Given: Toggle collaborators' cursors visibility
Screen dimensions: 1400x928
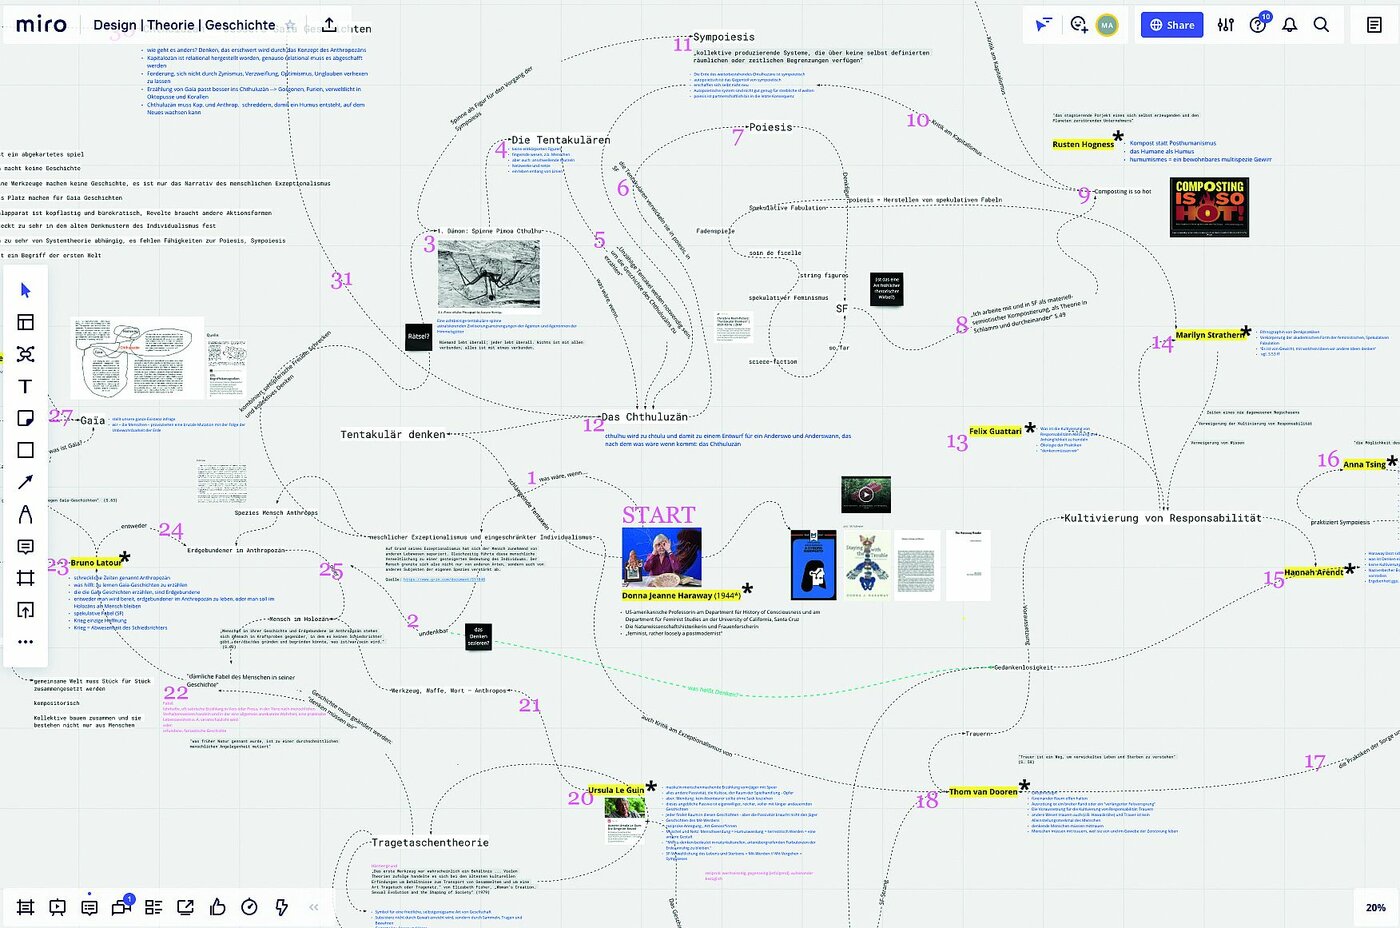Looking at the screenshot, I should (x=1044, y=25).
